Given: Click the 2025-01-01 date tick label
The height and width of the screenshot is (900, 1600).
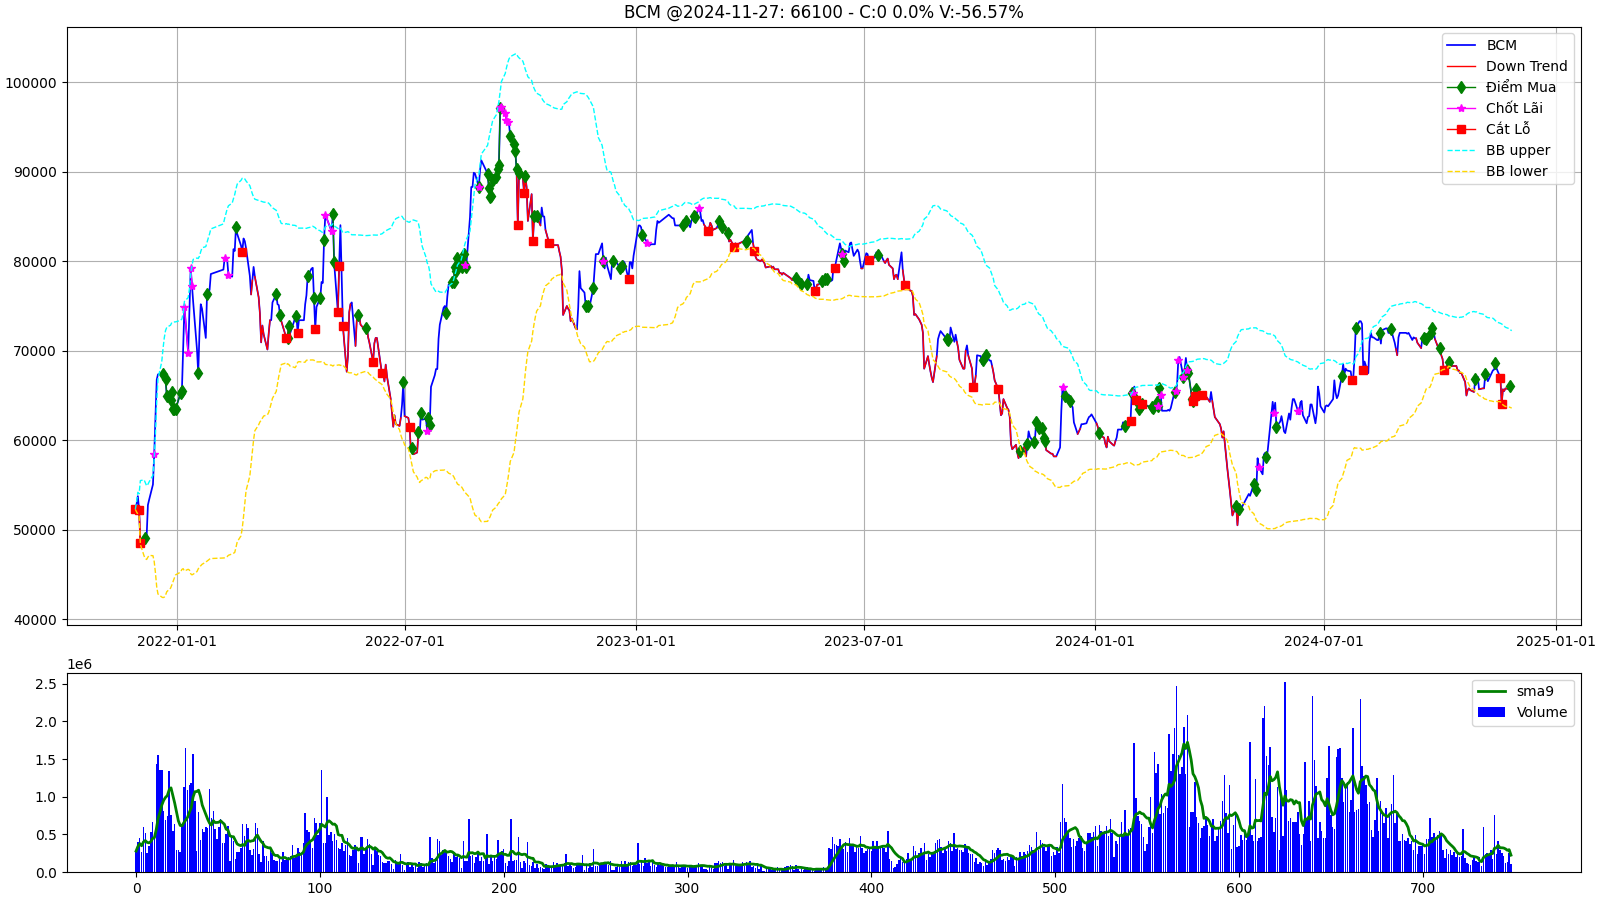Looking at the screenshot, I should [x=1556, y=641].
